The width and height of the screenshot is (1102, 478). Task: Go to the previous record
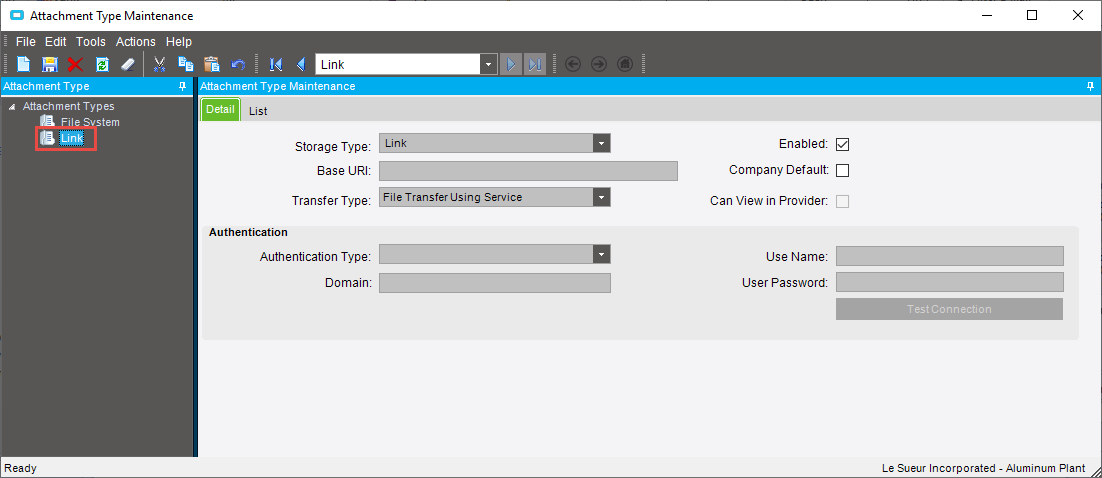tap(301, 65)
